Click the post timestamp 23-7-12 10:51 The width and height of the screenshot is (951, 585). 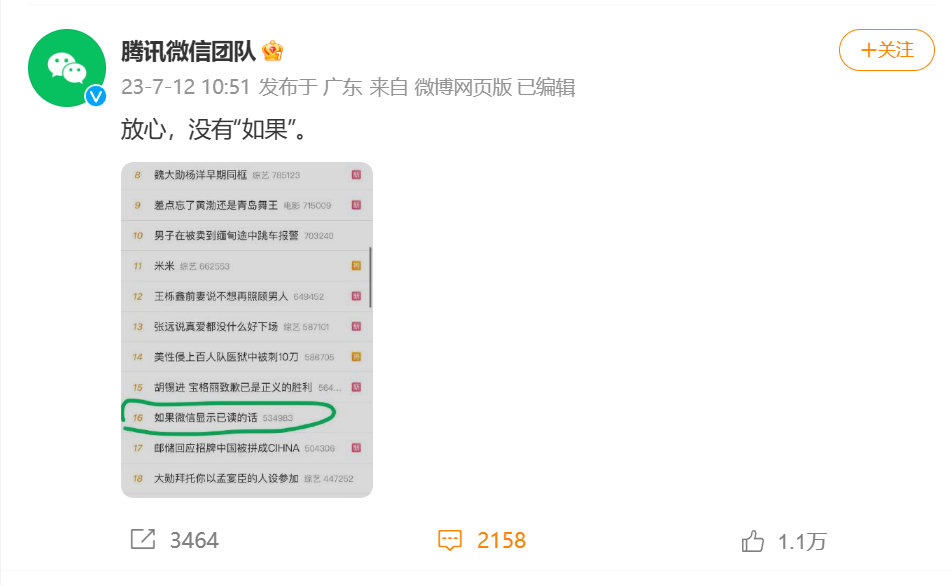186,87
